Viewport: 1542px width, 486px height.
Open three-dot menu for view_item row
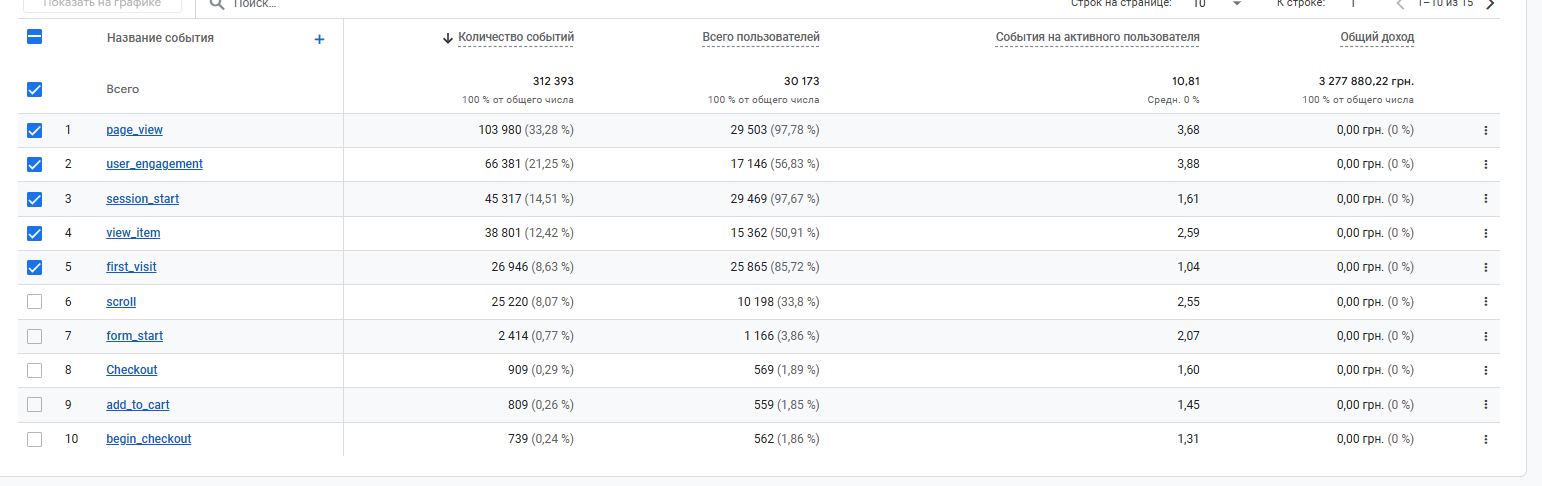pyautogui.click(x=1485, y=233)
